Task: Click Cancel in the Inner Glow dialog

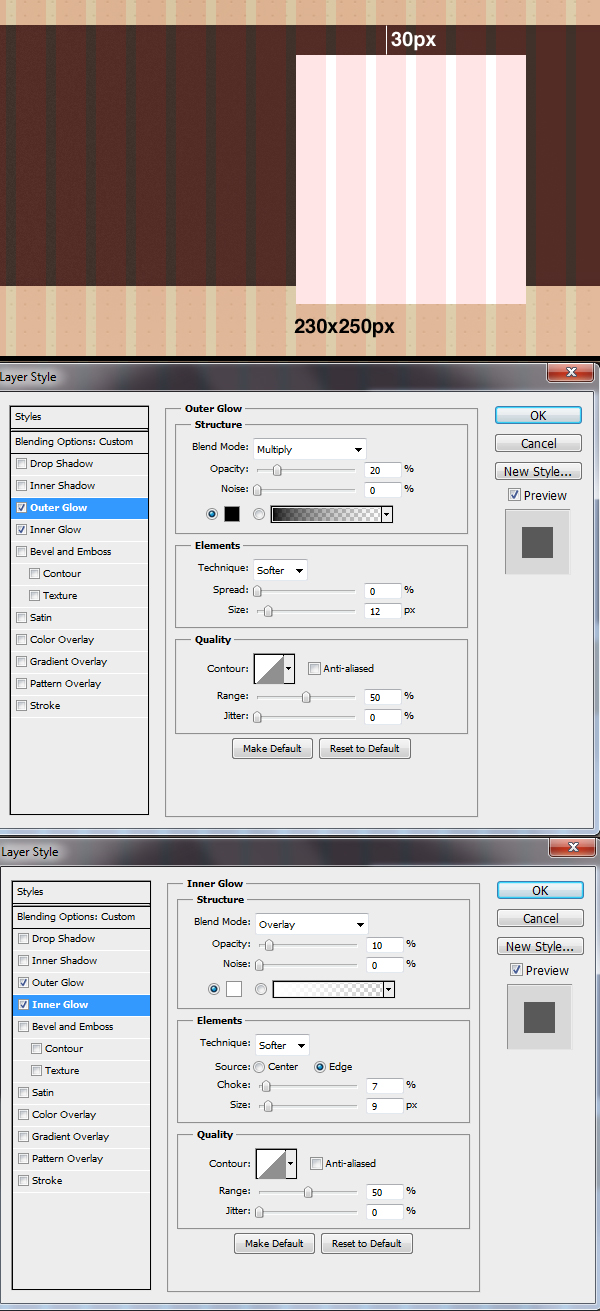Action: click(x=540, y=918)
